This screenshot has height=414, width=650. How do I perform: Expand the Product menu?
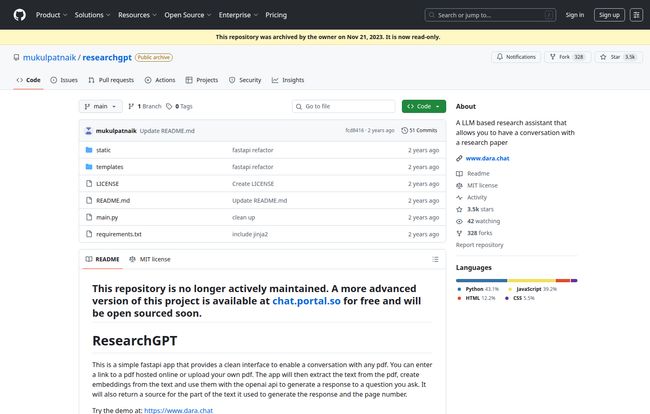51,15
